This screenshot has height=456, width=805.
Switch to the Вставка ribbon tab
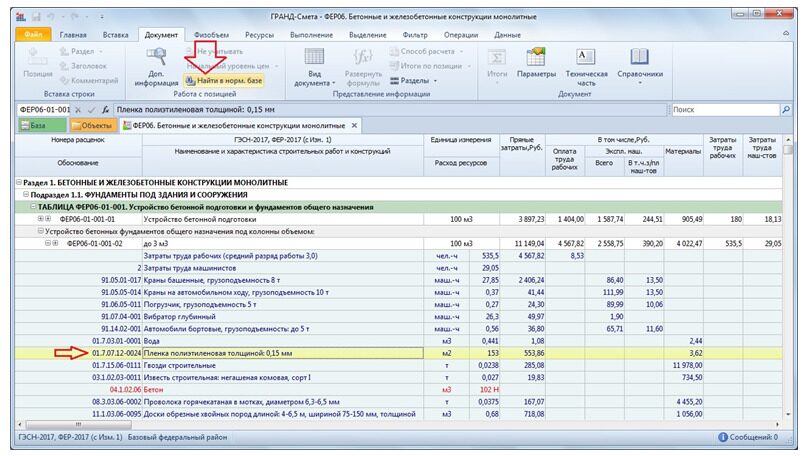click(x=116, y=35)
